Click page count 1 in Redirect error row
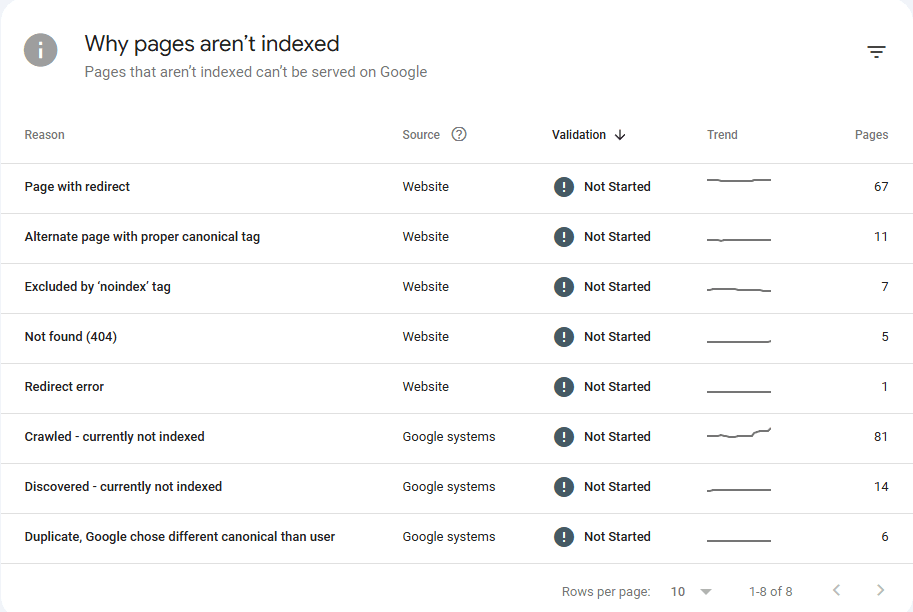 click(884, 387)
